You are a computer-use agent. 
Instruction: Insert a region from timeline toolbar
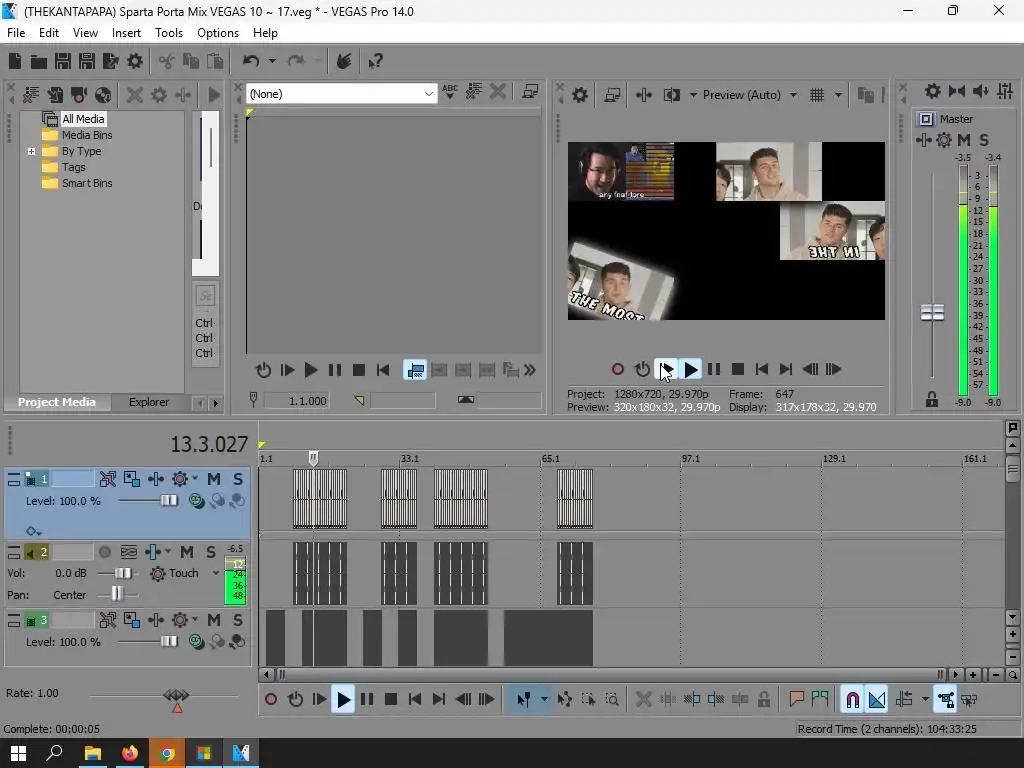[x=820, y=700]
